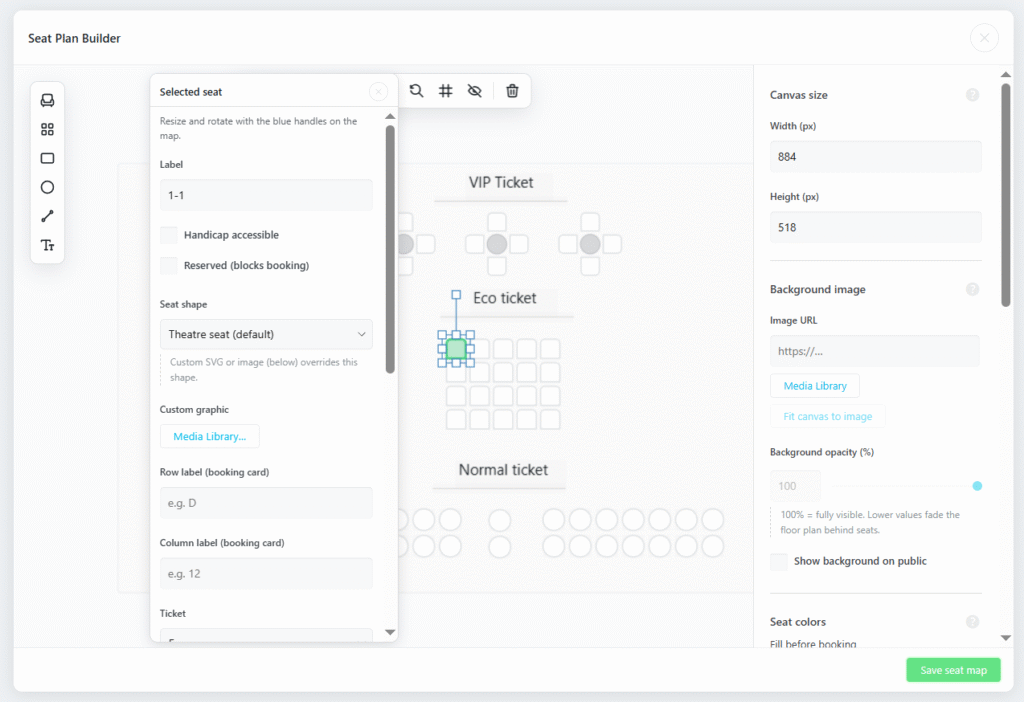The image size is (1024, 702).
Task: Pick the line drawing tool
Action: (x=47, y=216)
